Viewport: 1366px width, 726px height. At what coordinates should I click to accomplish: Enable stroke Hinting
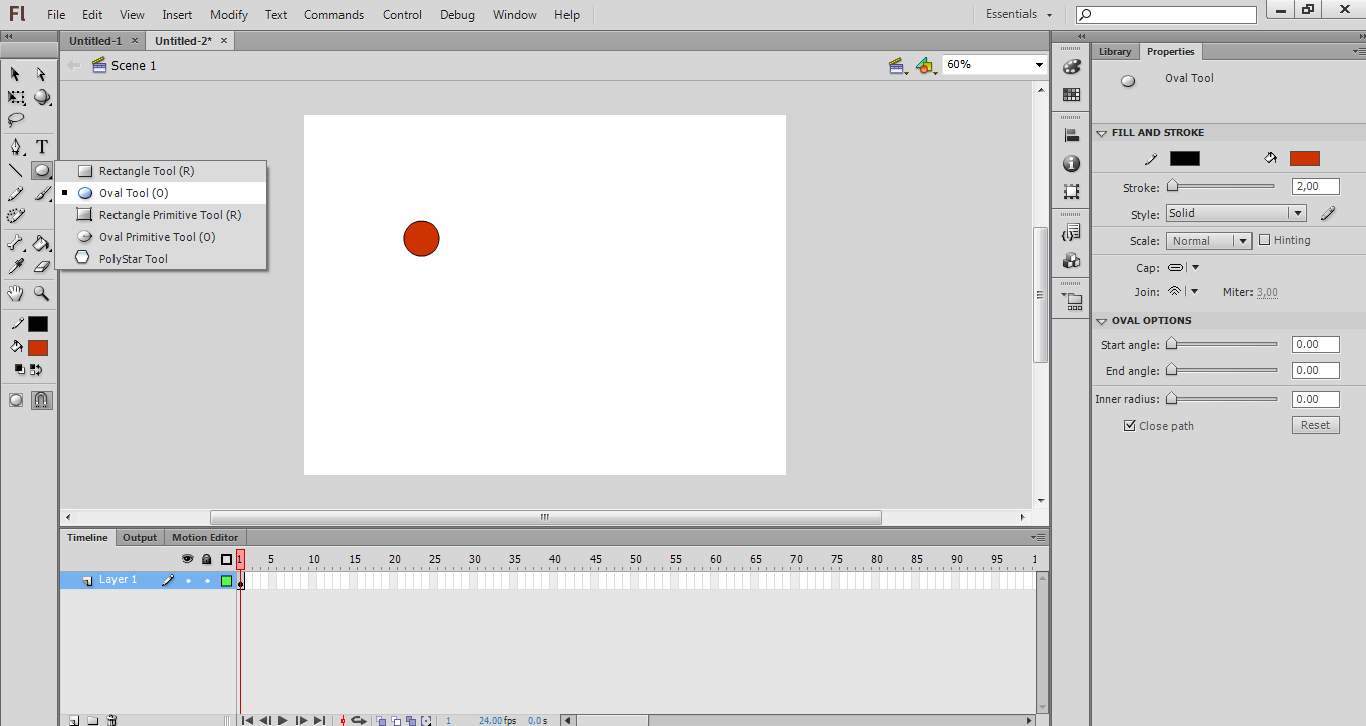coord(1265,239)
